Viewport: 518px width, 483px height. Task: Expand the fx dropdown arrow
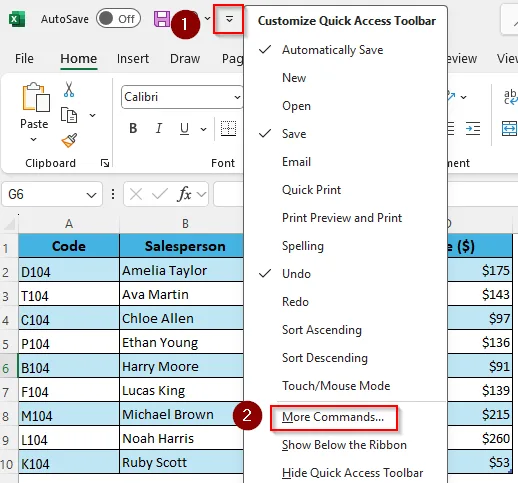click(x=201, y=194)
